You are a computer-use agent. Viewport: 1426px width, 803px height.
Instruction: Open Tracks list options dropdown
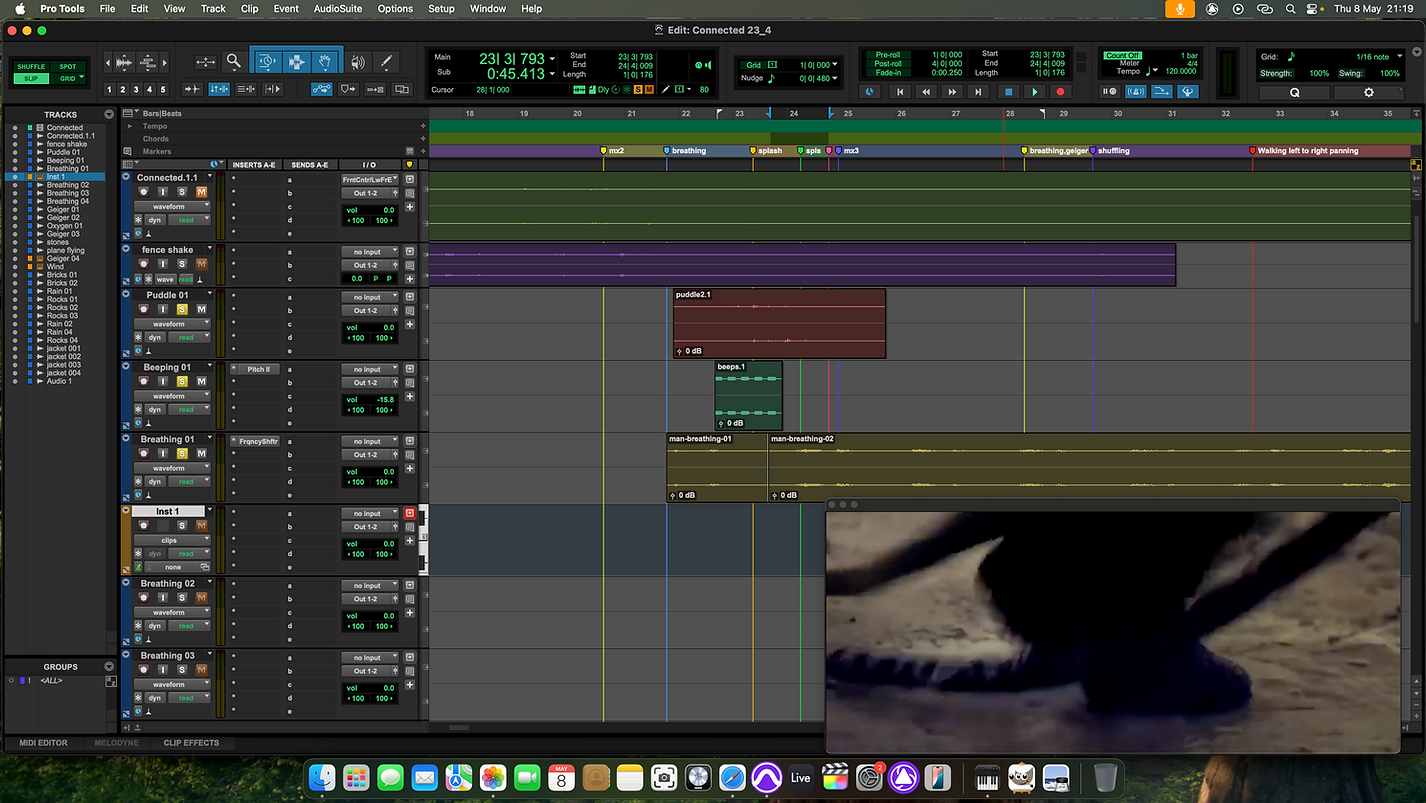click(x=109, y=114)
